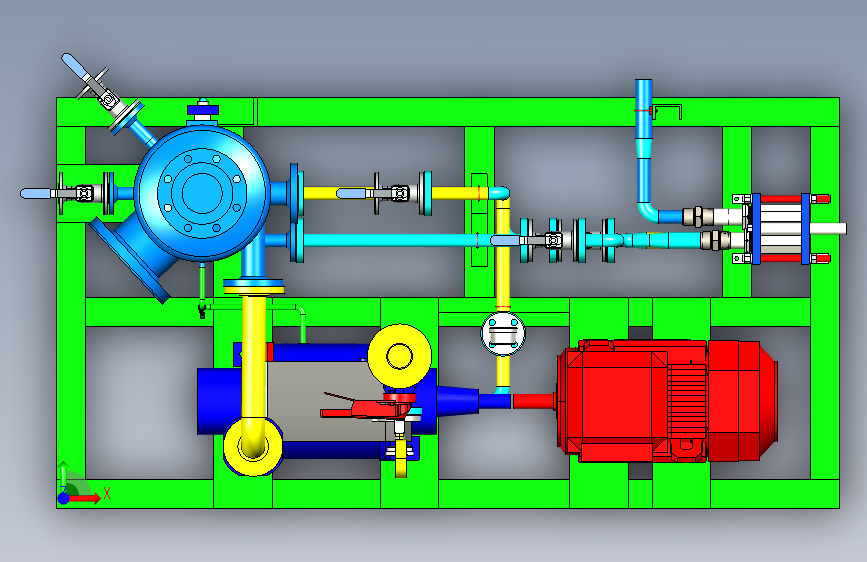Select the dark blue cap on top of the vessel

click(x=203, y=110)
